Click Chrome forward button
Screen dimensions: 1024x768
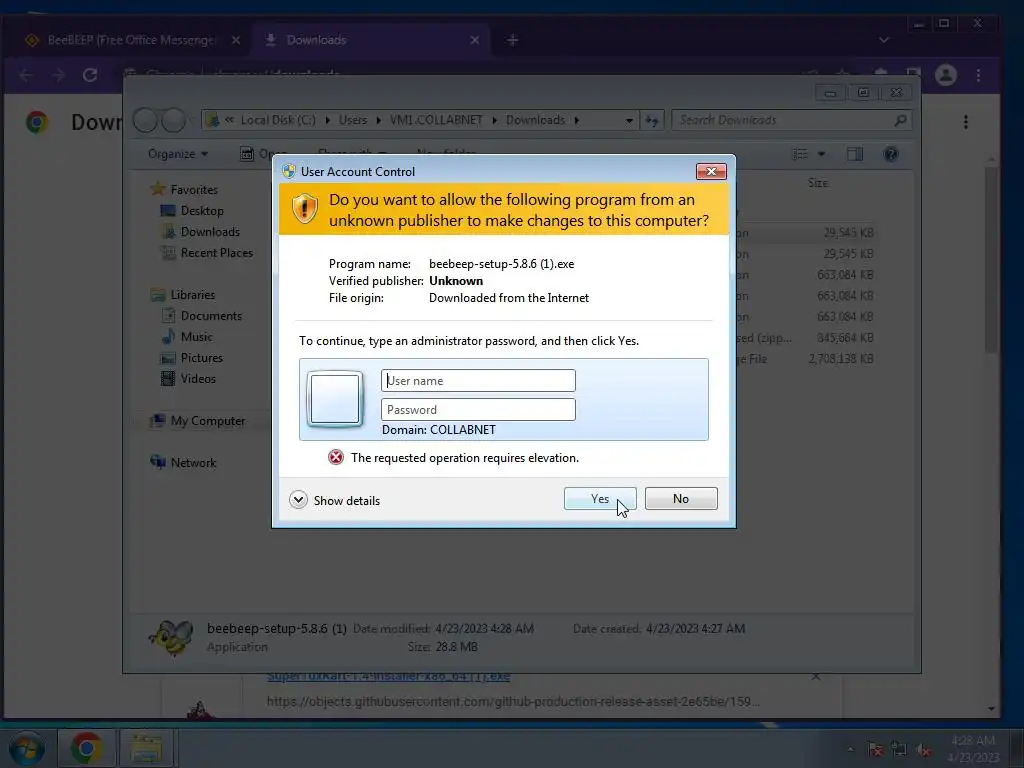point(58,75)
